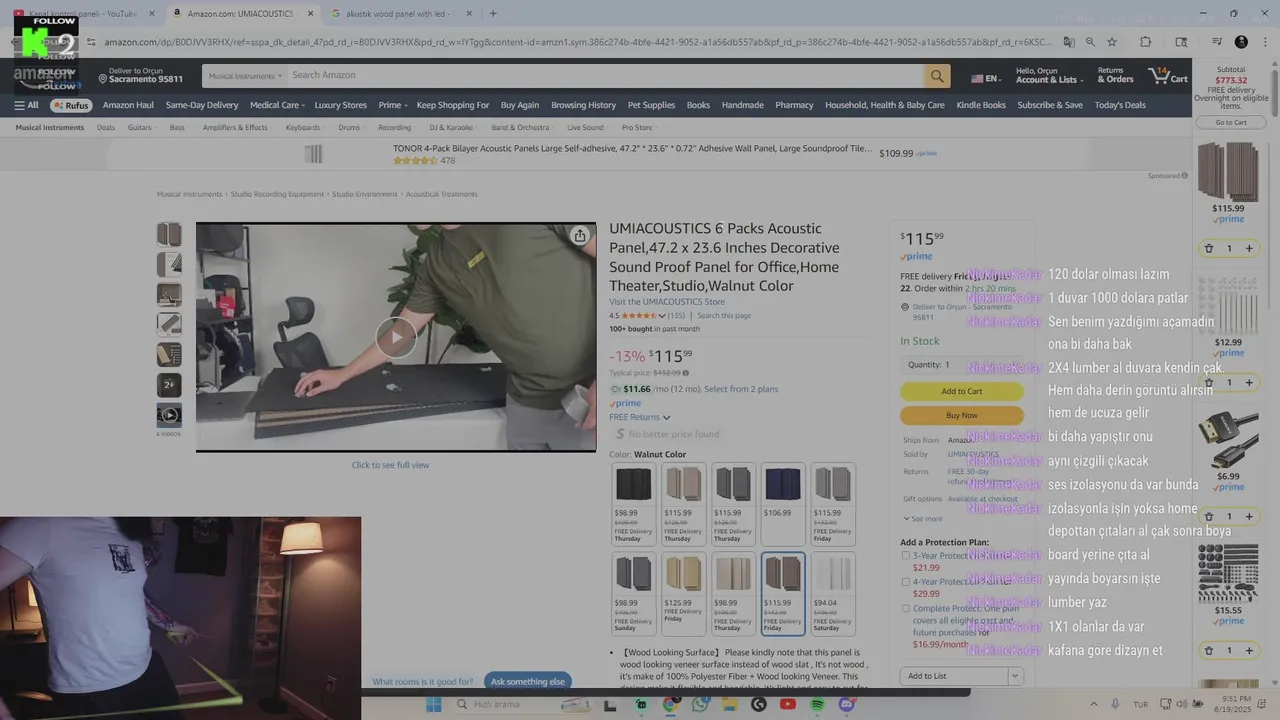Open Account & Lists dropdown

tap(1049, 76)
